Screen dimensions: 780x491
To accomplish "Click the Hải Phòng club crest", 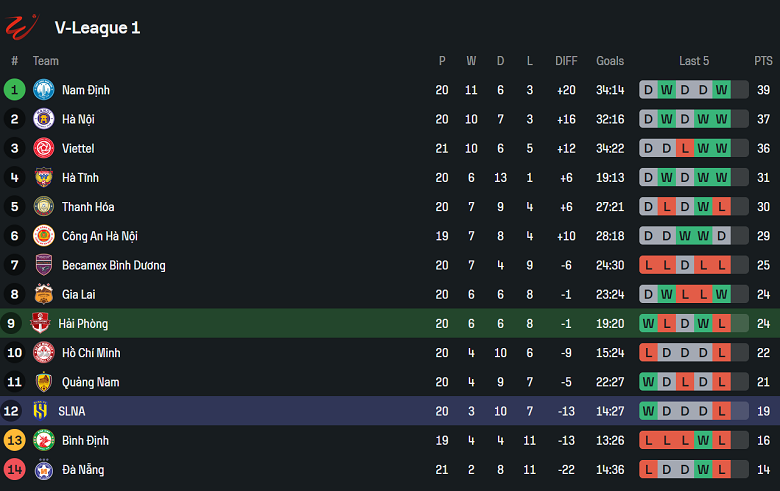I will coord(41,323).
